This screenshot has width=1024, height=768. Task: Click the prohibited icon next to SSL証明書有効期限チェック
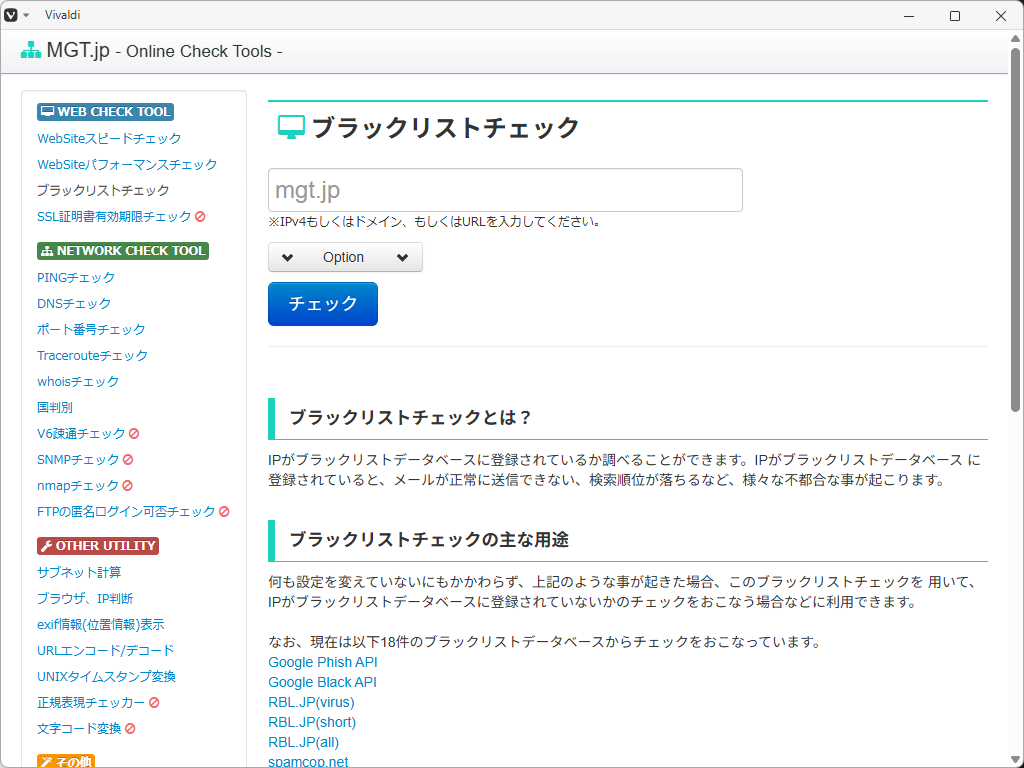click(x=200, y=216)
